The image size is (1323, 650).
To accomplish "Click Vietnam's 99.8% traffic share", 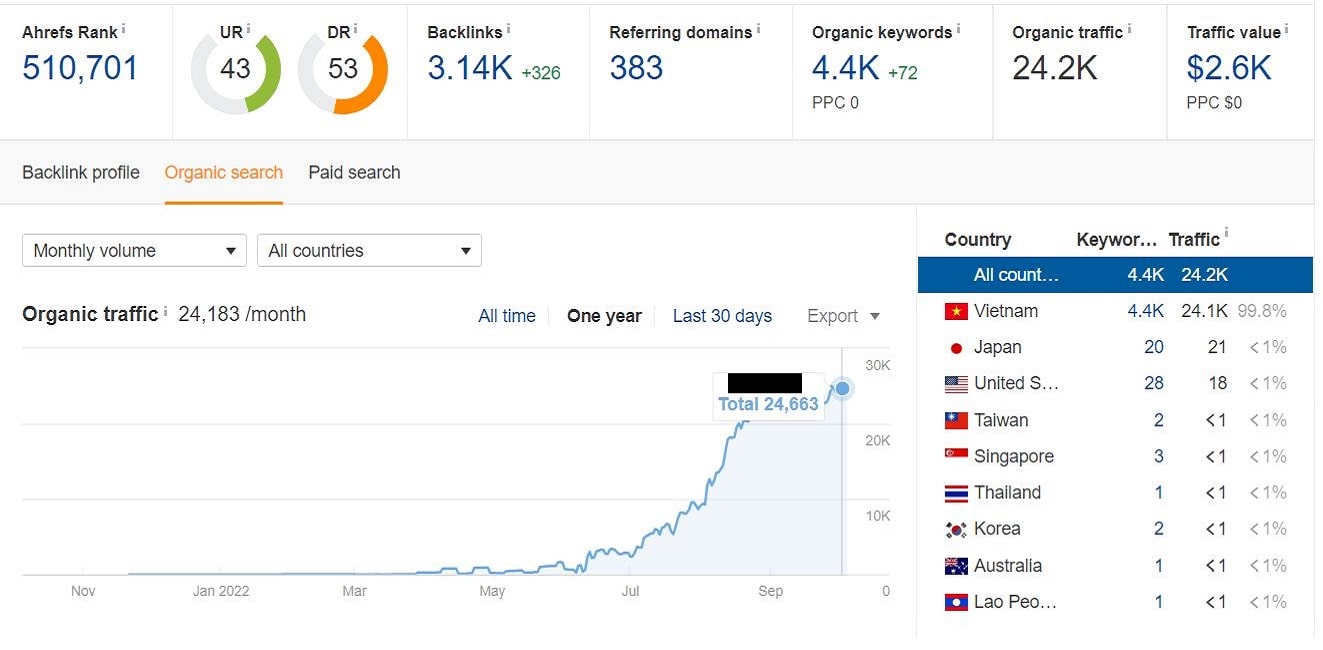I will coord(1262,311).
